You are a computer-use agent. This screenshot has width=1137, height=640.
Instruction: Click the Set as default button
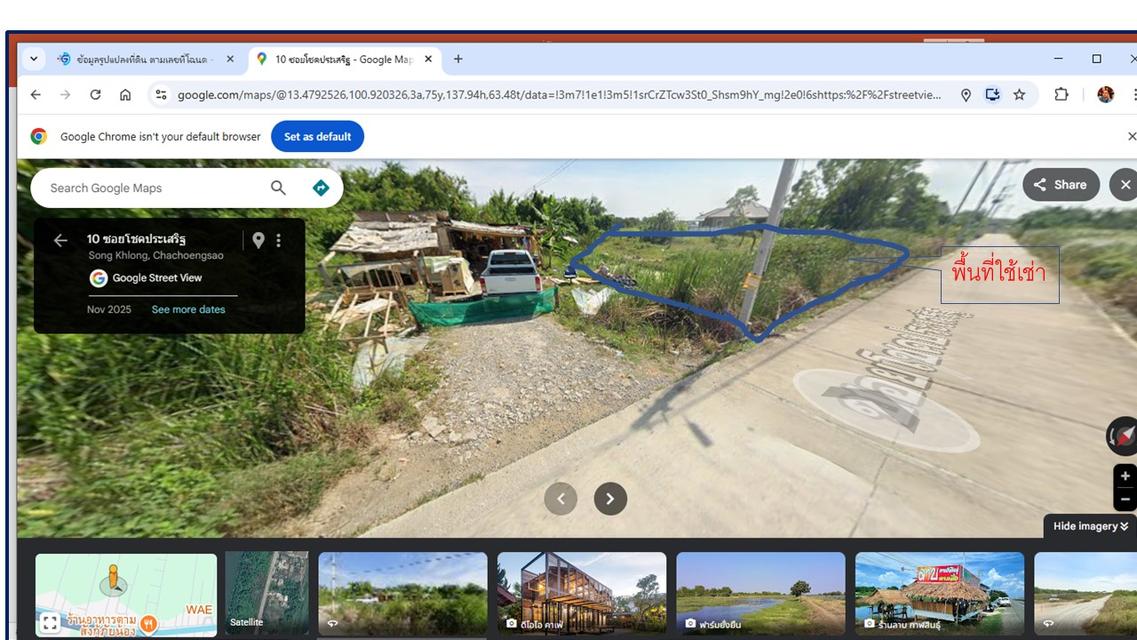pos(317,137)
